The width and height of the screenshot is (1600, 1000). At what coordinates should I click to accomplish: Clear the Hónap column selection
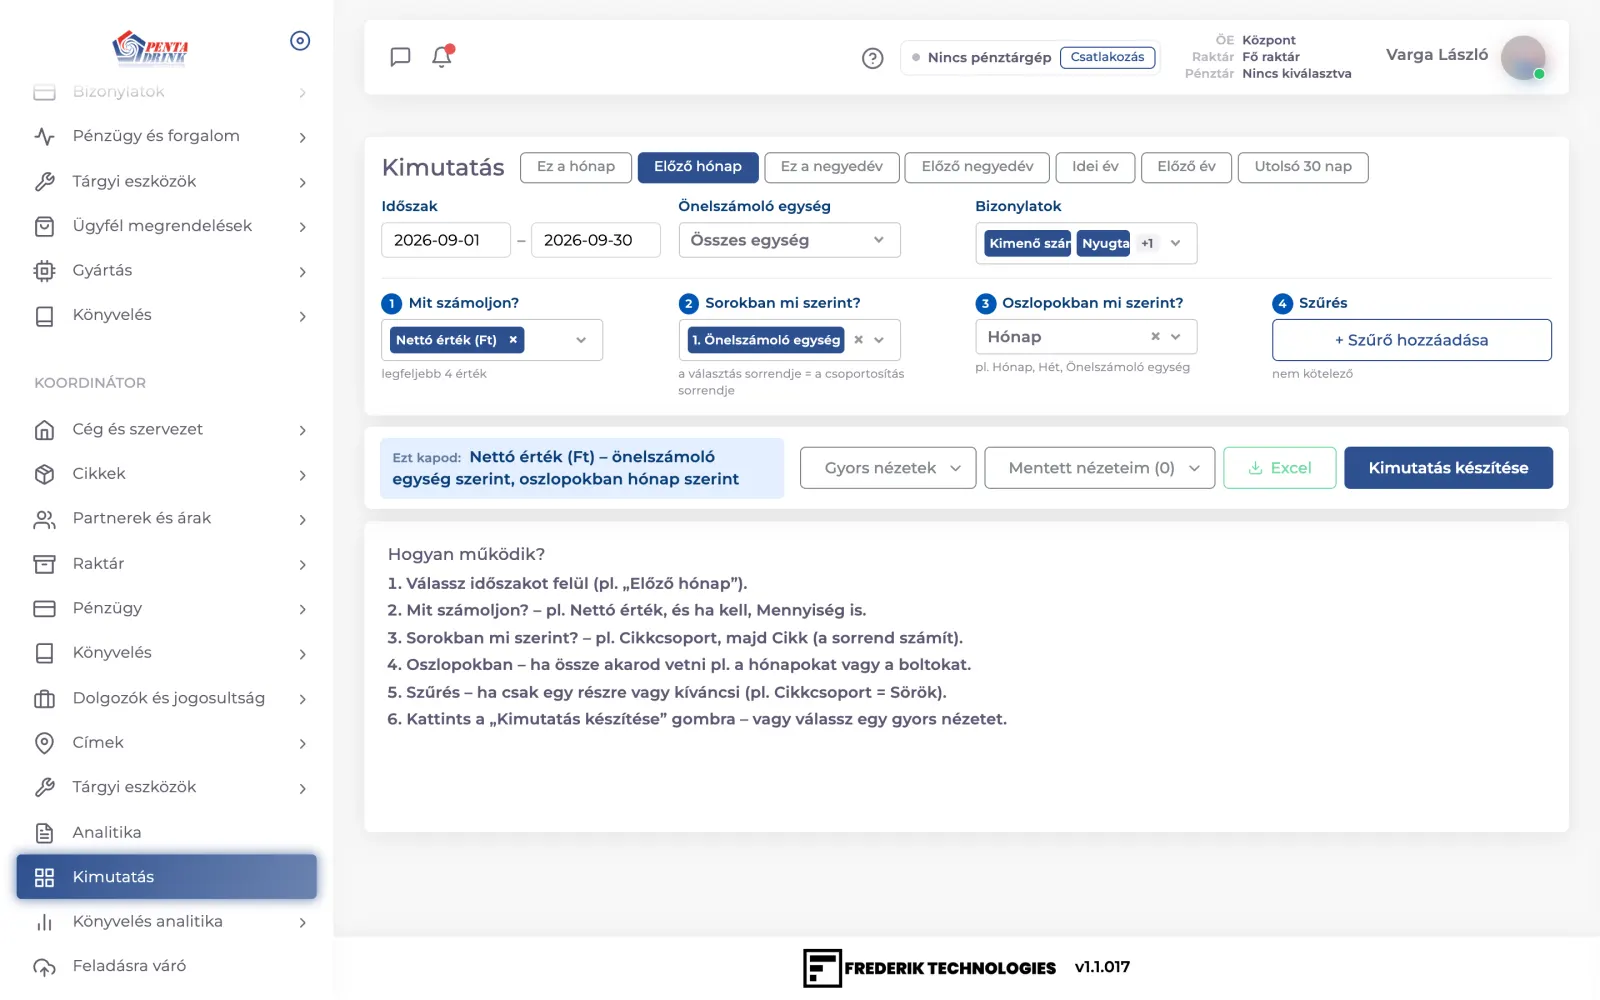[1155, 337]
